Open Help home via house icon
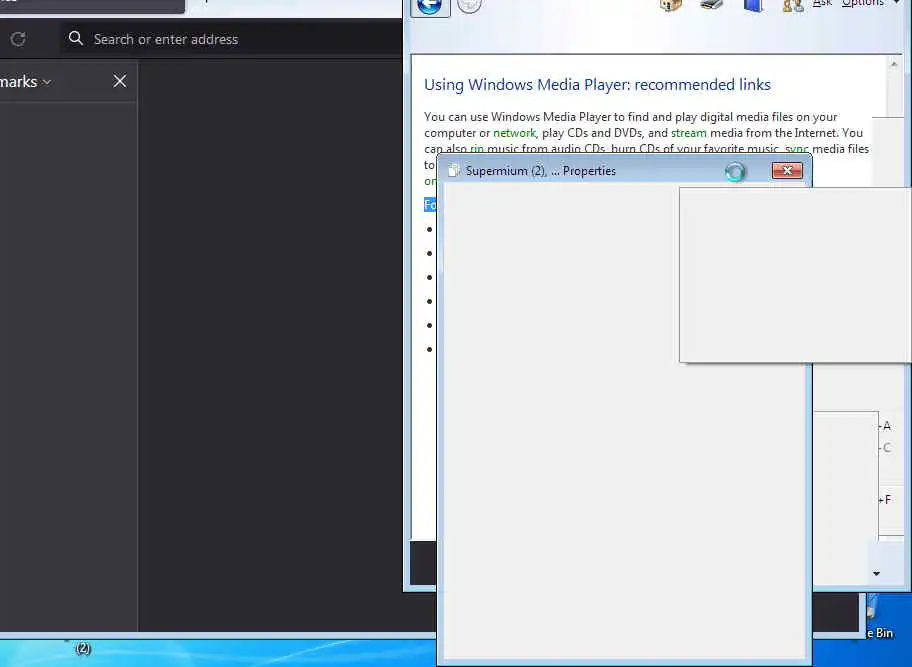 pyautogui.click(x=670, y=5)
